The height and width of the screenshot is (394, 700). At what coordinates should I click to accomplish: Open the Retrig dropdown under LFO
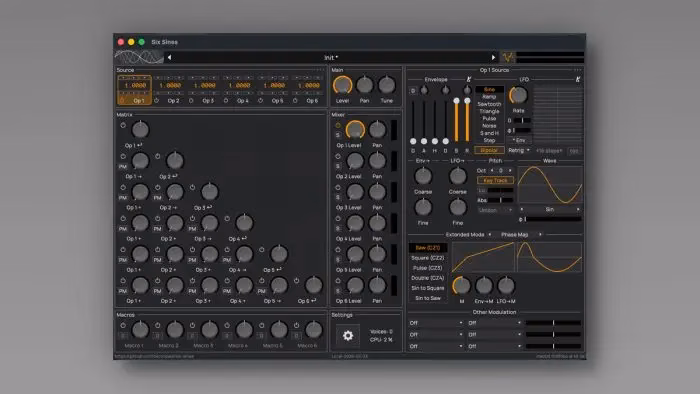519,150
